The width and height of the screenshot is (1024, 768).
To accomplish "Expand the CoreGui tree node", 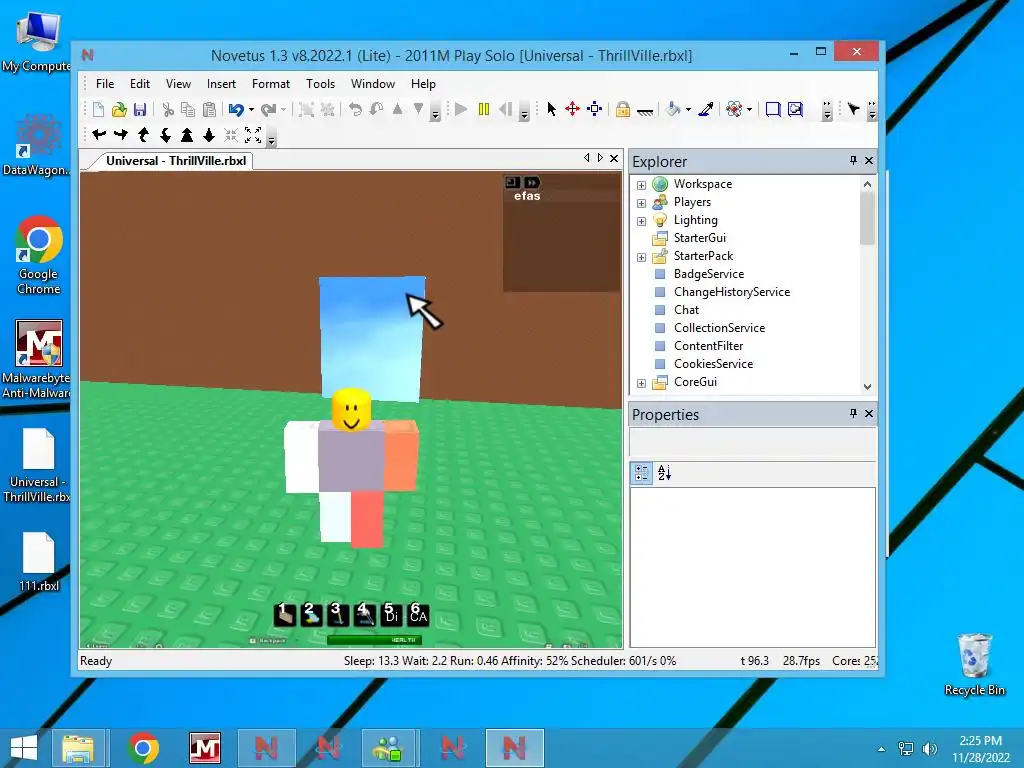I will 641,383.
